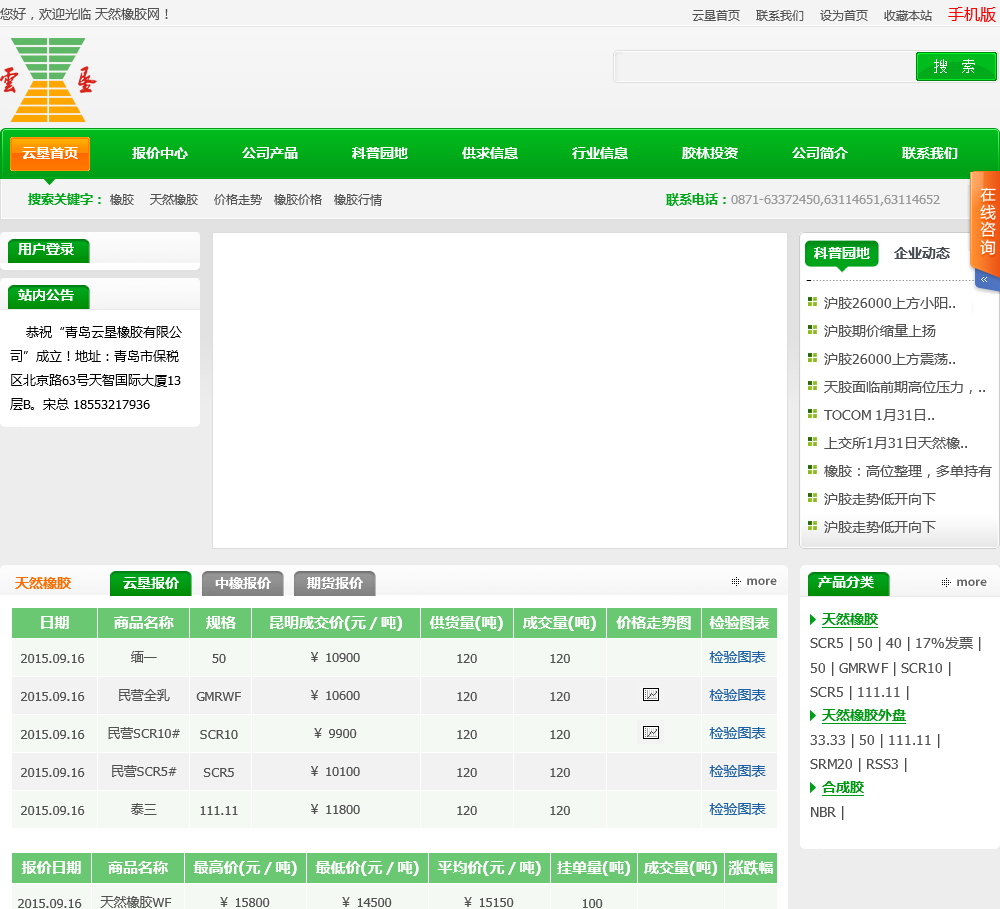Image resolution: width=1000 pixels, height=909 pixels.
Task: Open 供求信息 navigation item
Action: tap(490, 153)
